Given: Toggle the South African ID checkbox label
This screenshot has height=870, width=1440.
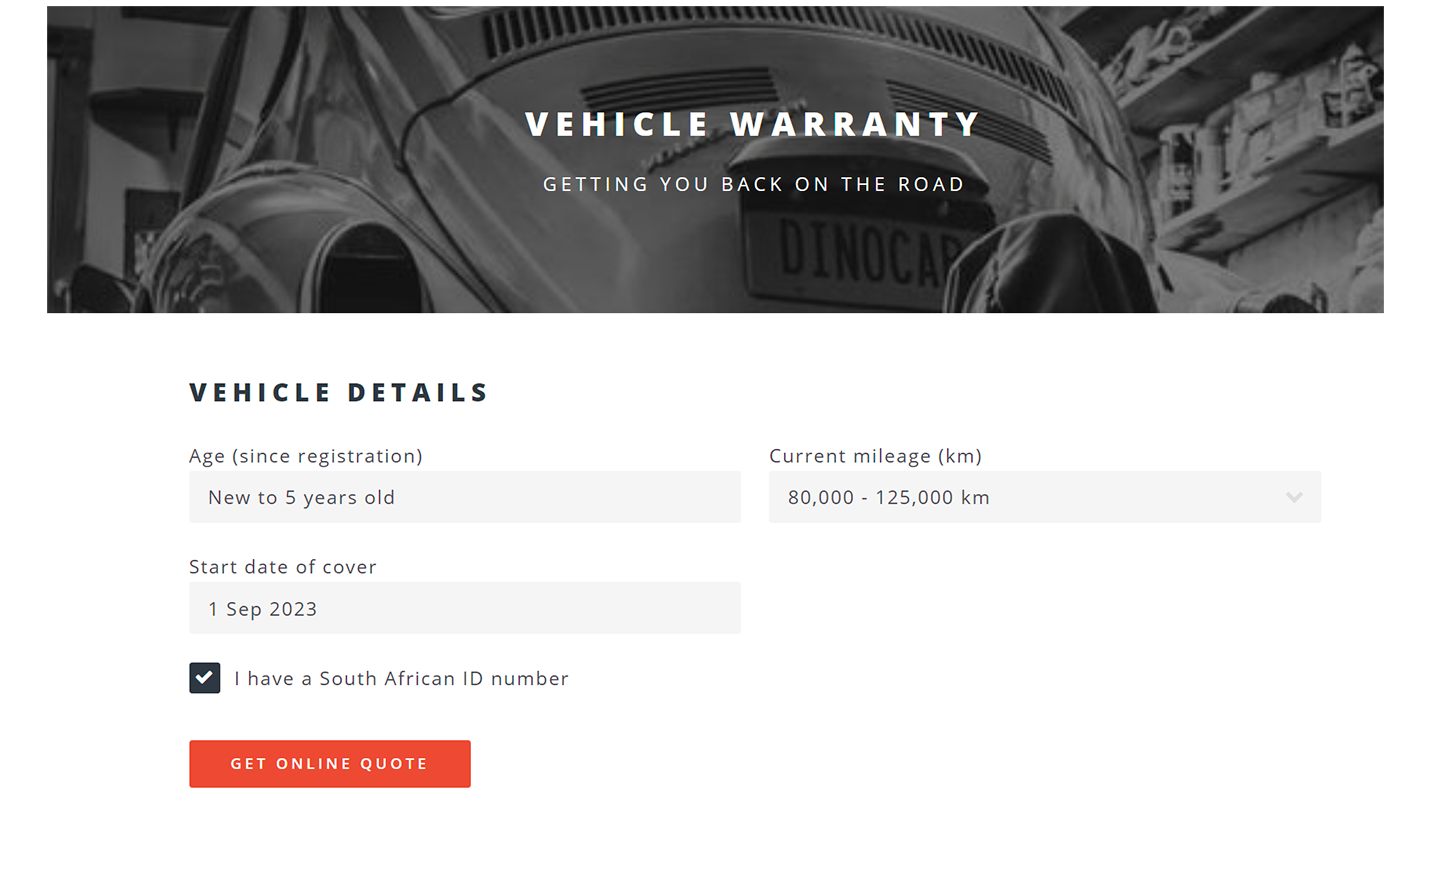Looking at the screenshot, I should tap(400, 678).
